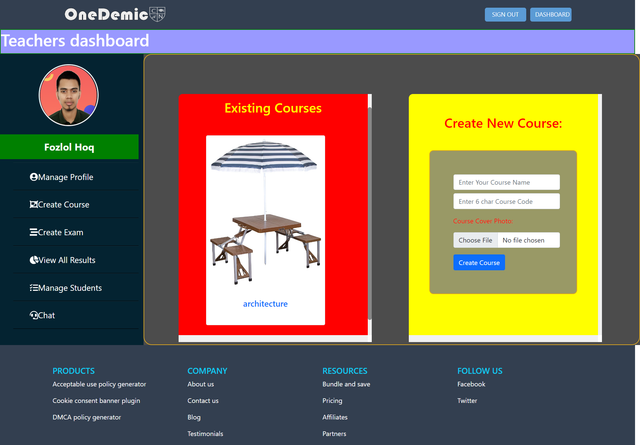640x445 pixels.
Task: Focus the Enter Your Course Name field
Action: click(x=507, y=182)
